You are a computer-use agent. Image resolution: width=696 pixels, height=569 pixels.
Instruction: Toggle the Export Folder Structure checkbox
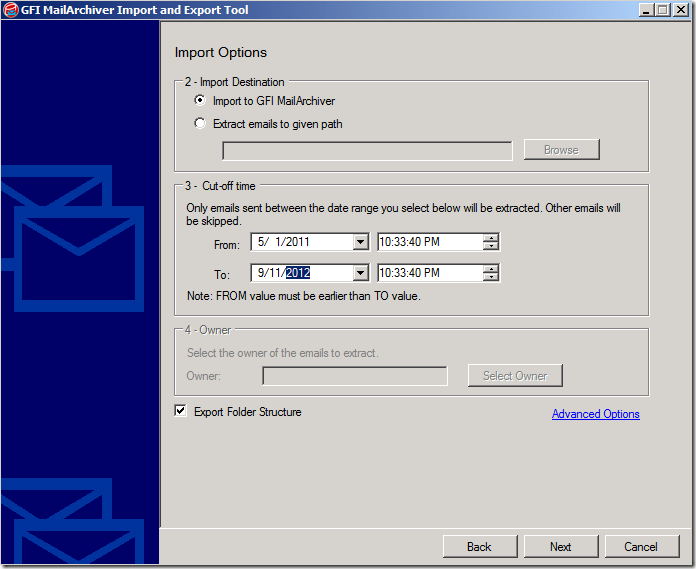(180, 411)
